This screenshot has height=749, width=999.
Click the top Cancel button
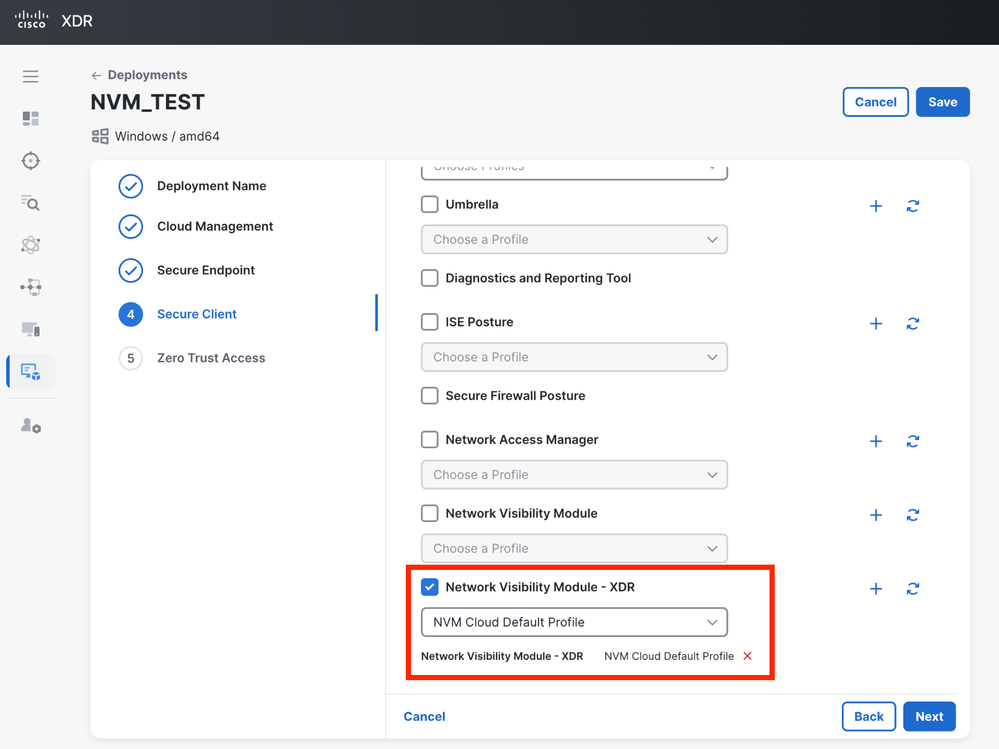[x=875, y=102]
